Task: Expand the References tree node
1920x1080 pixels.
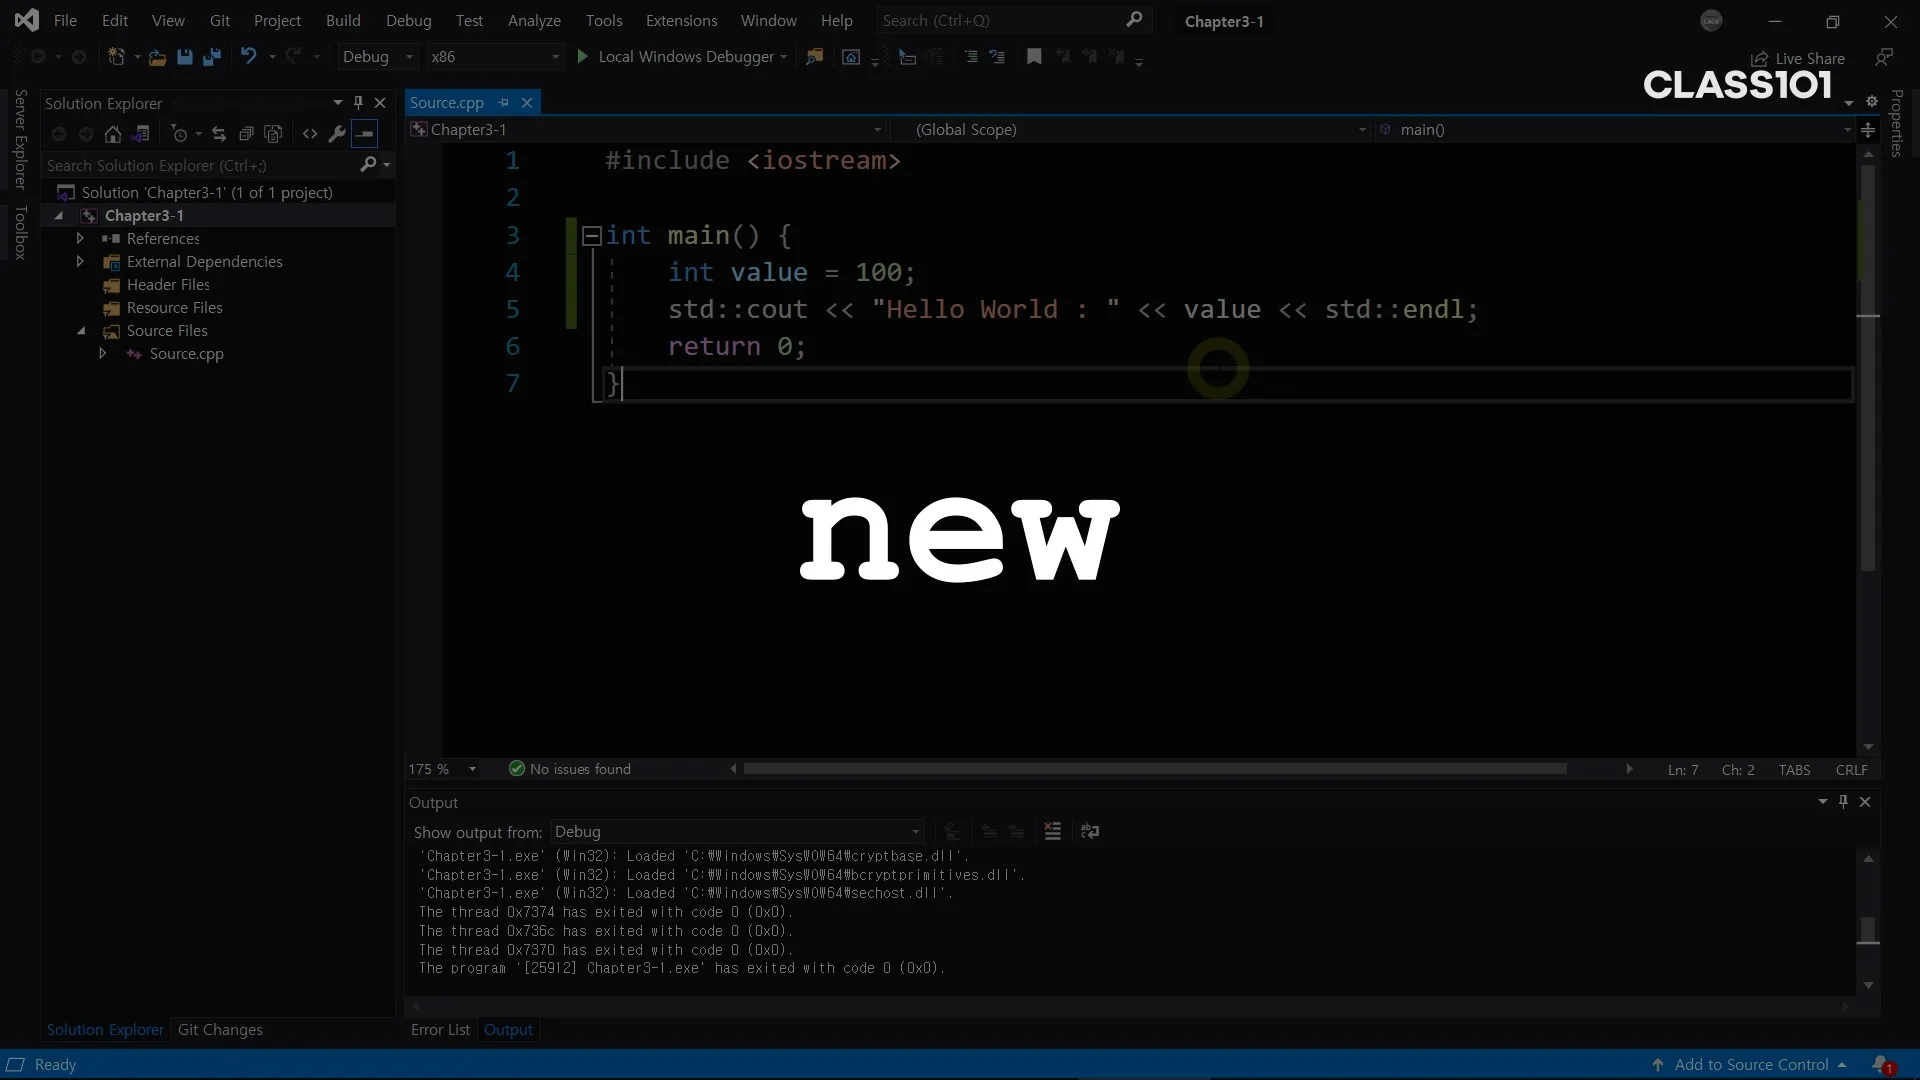Action: coord(80,238)
